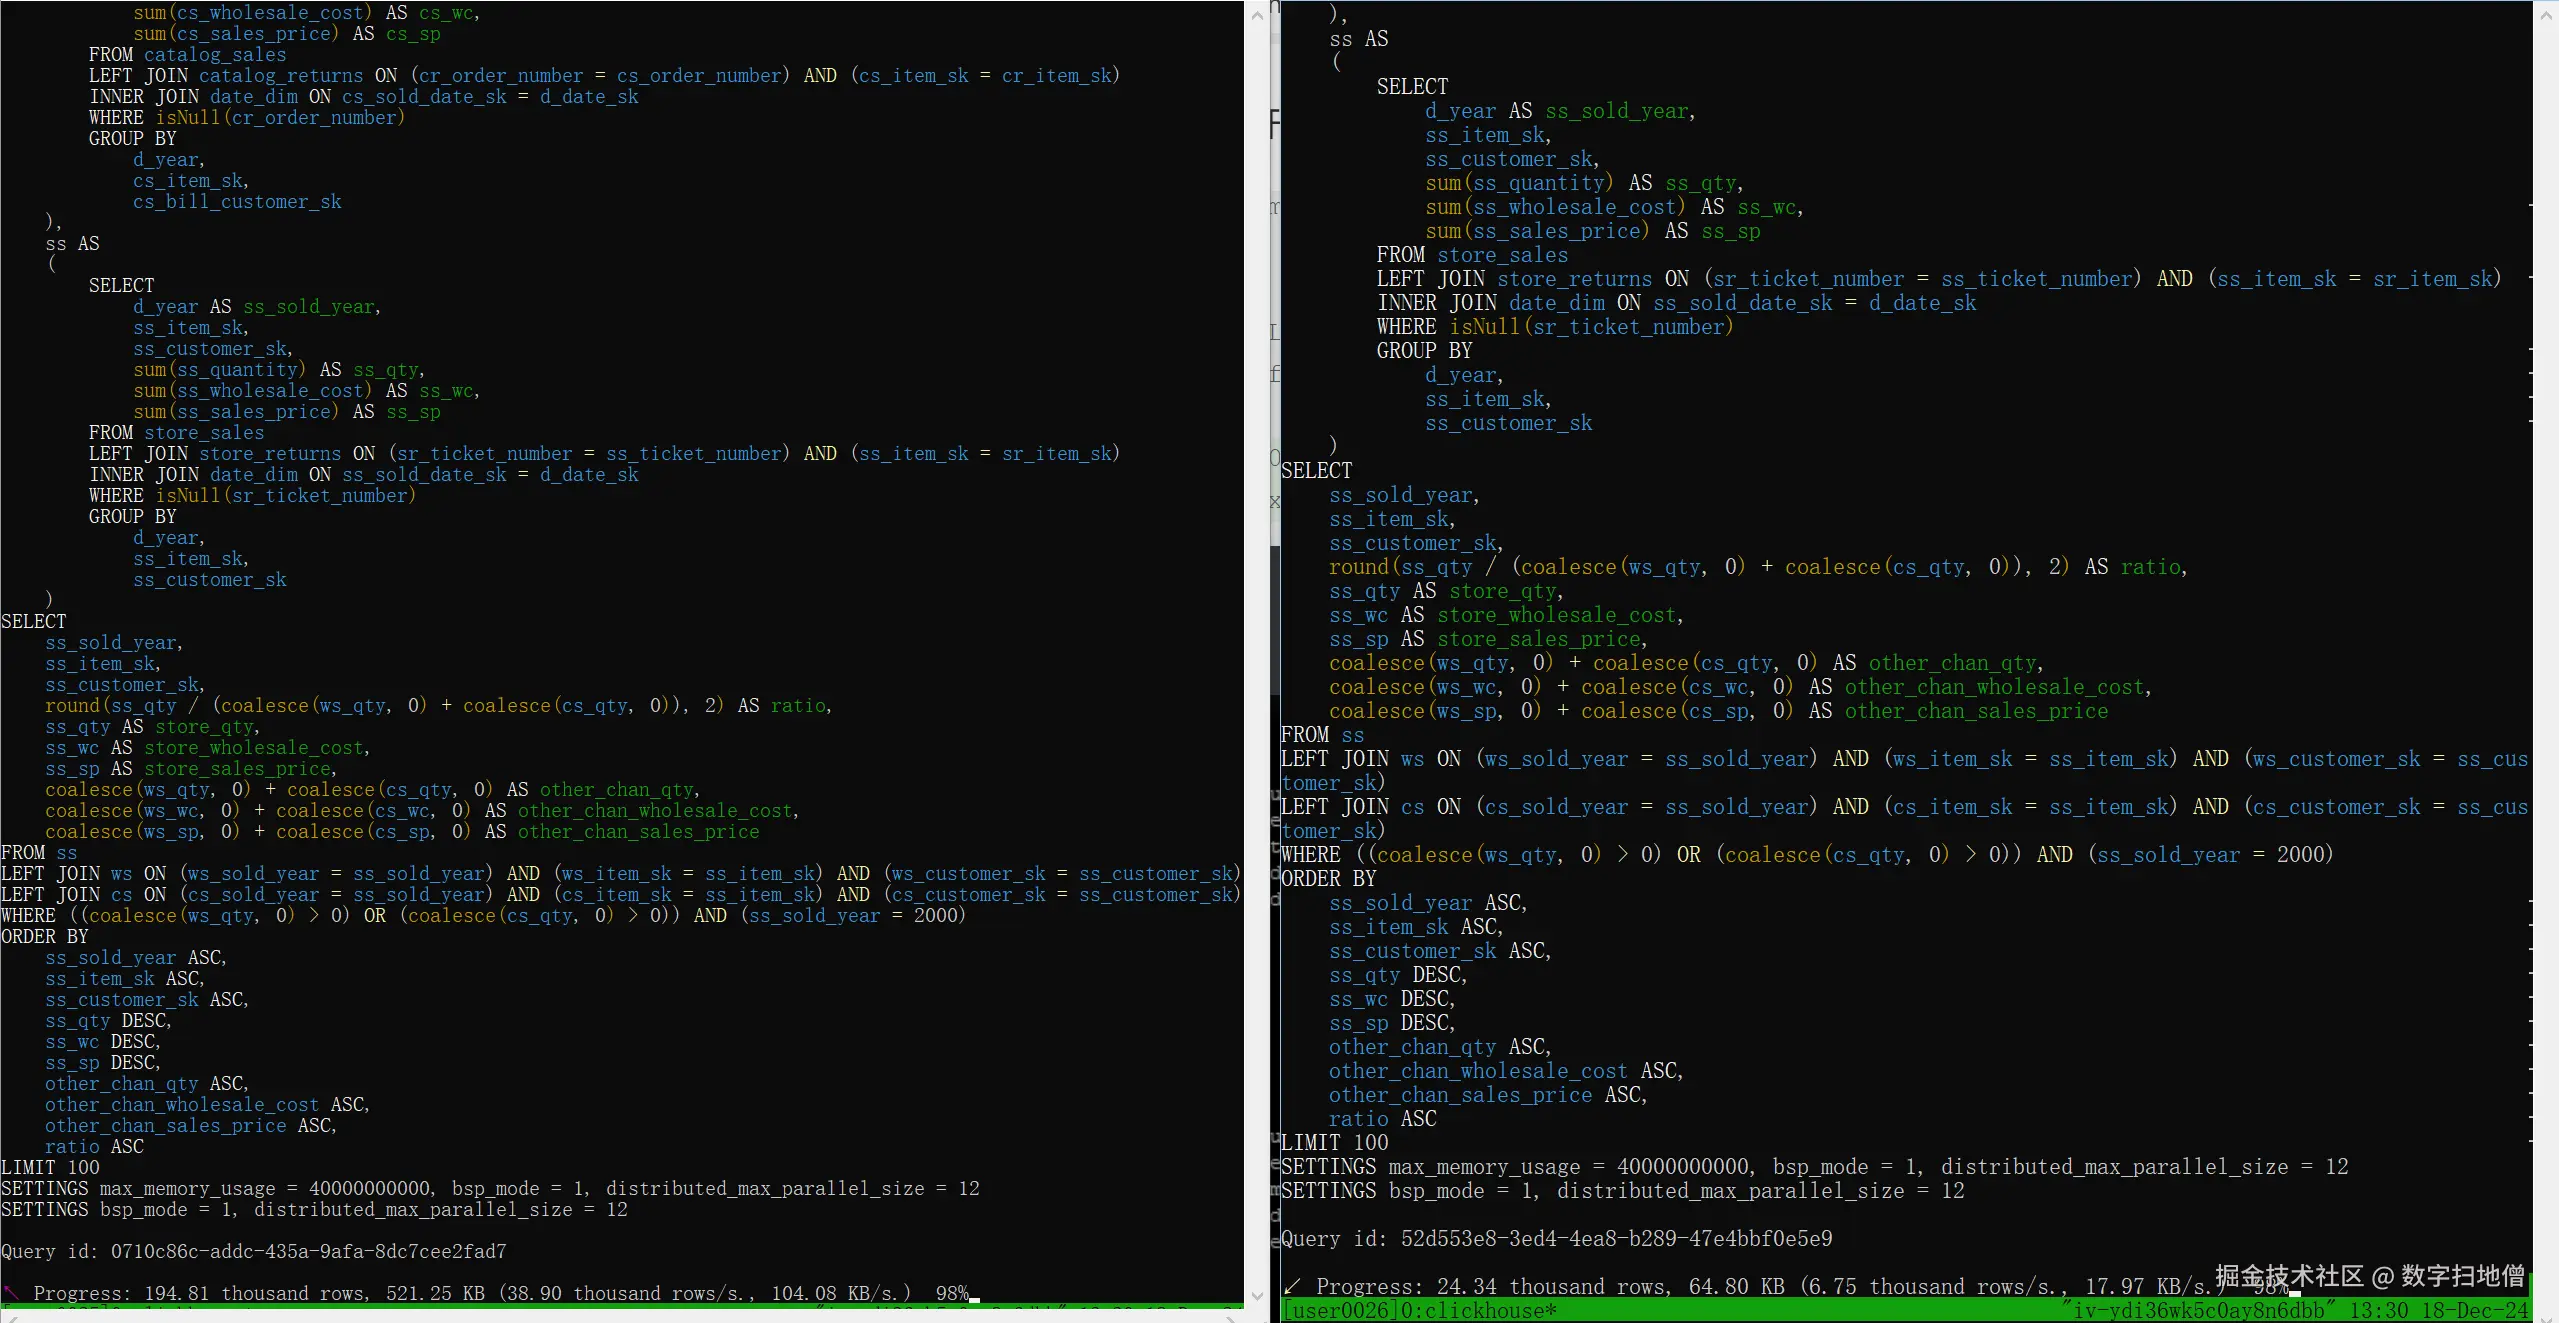Click the right pane vertical scrollbar track
2559x1323 pixels.
pyautogui.click(x=2546, y=660)
